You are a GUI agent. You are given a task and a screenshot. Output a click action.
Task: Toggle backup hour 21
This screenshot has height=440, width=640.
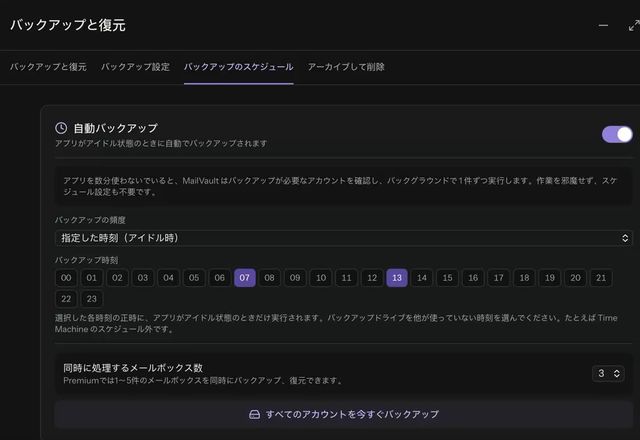601,278
